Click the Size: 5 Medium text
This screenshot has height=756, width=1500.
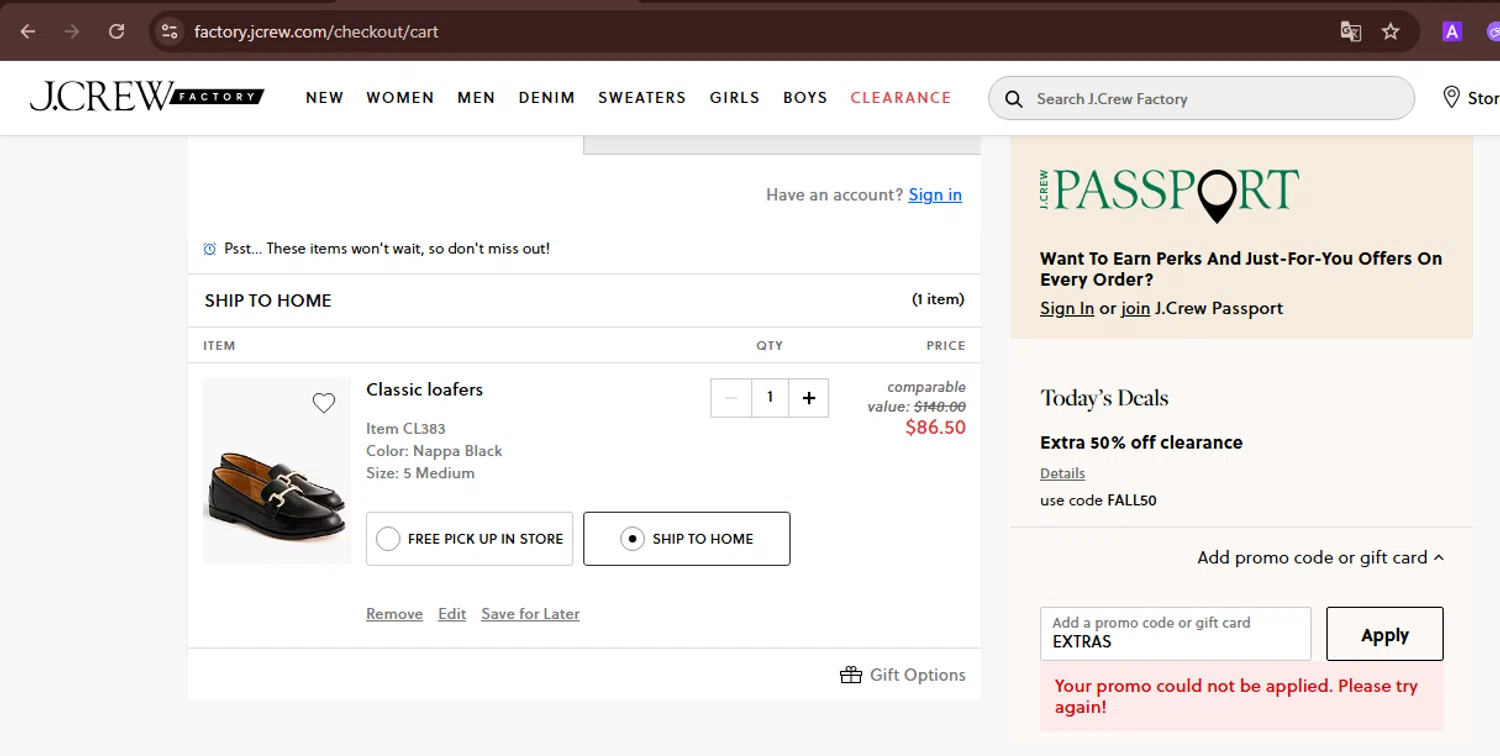tap(420, 473)
